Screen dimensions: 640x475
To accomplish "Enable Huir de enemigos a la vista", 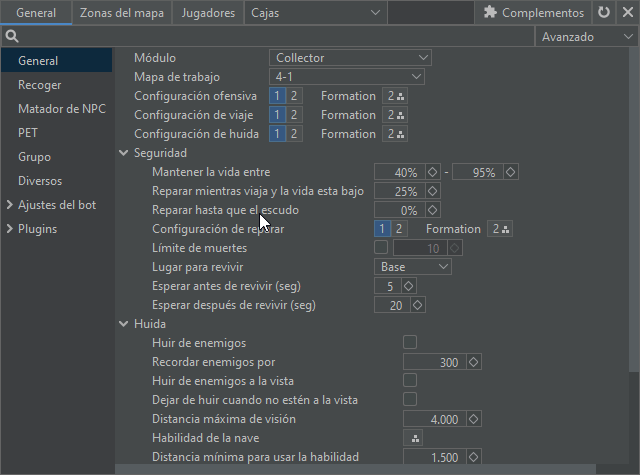I will click(410, 381).
